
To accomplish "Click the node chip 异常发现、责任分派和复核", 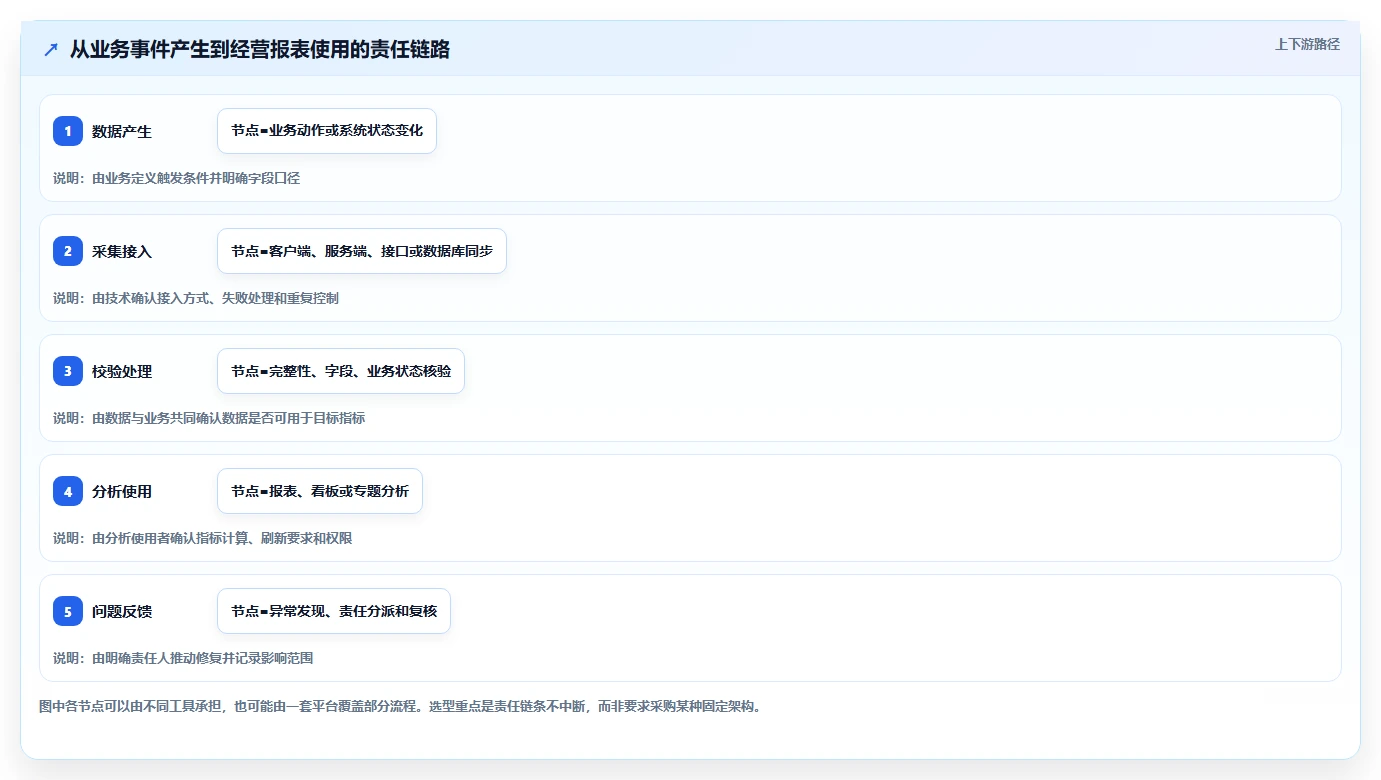I will coord(334,611).
